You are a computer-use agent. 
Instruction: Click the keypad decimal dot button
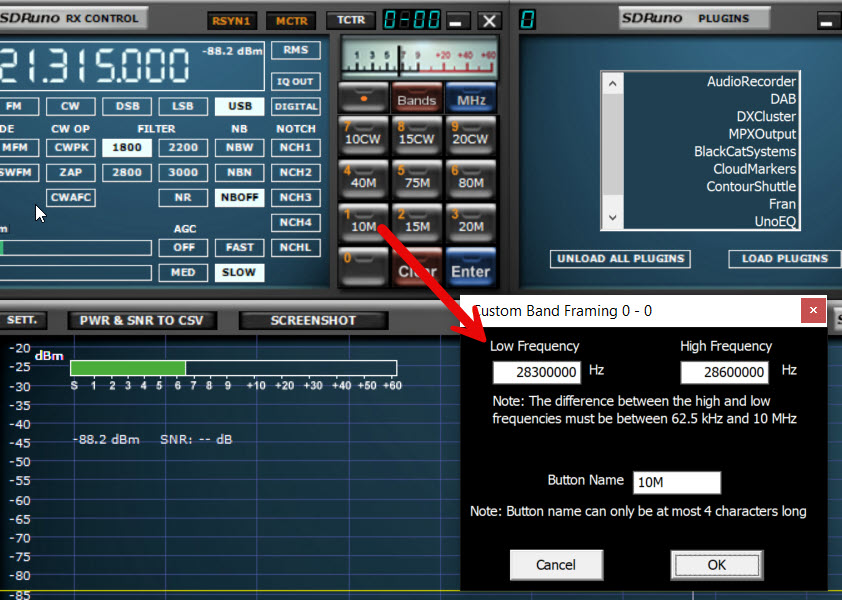(363, 98)
